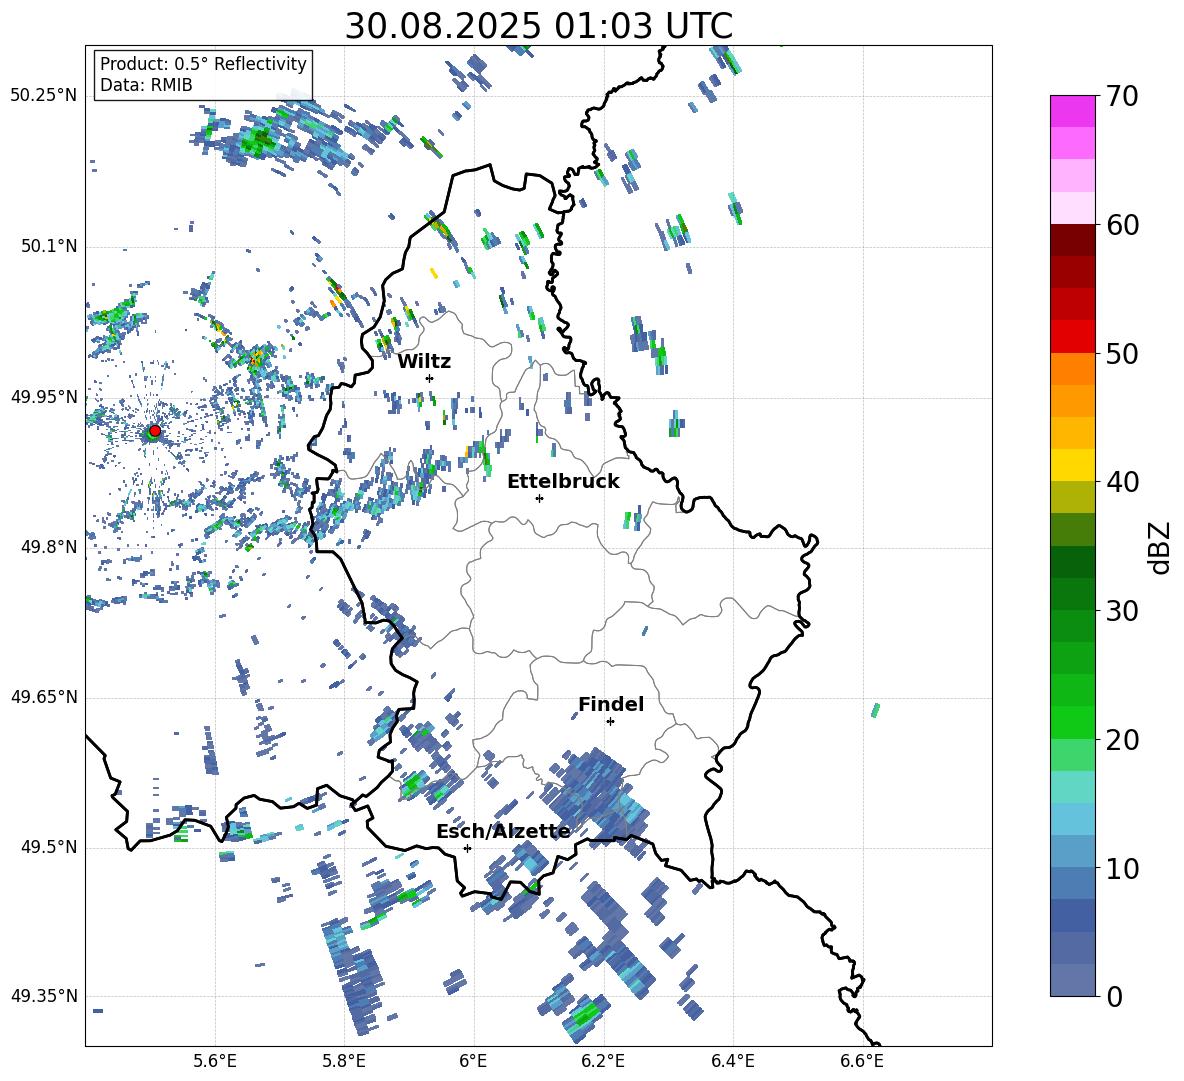Image resolution: width=1184 pixels, height=1081 pixels.
Task: Click the 6.6°E longitude label
Action: point(862,1061)
